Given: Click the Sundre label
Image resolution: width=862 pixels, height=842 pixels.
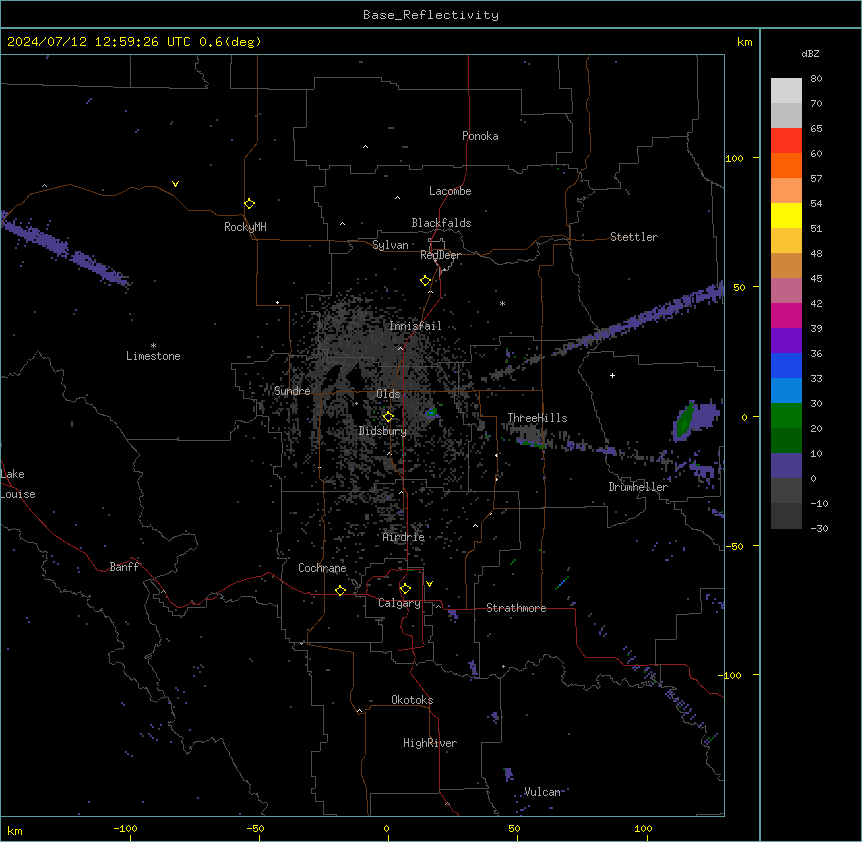Looking at the screenshot, I should [x=292, y=391].
